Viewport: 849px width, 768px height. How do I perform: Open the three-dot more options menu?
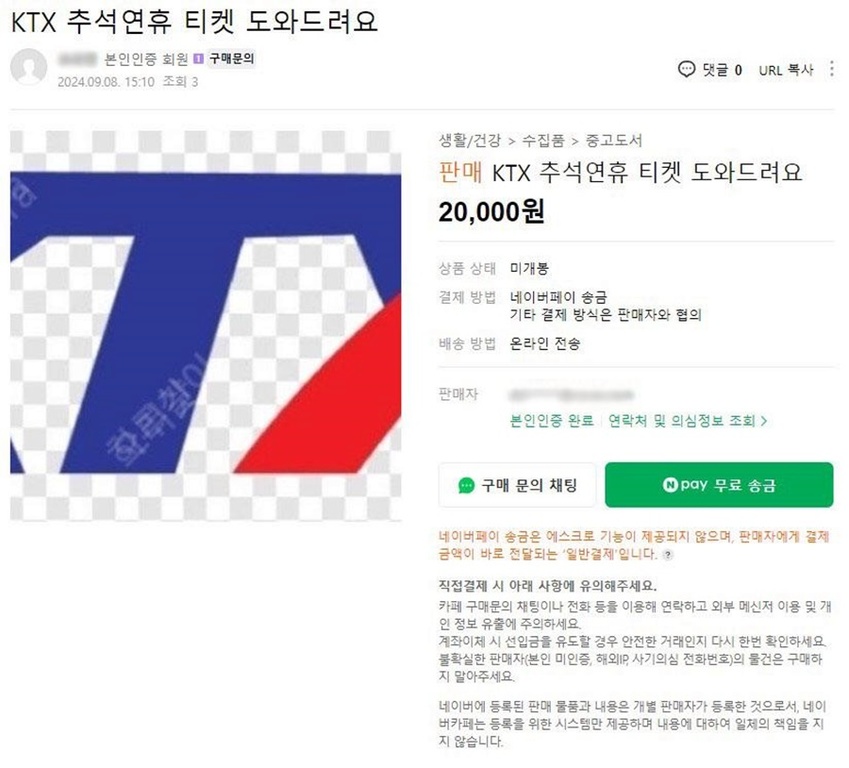point(832,69)
